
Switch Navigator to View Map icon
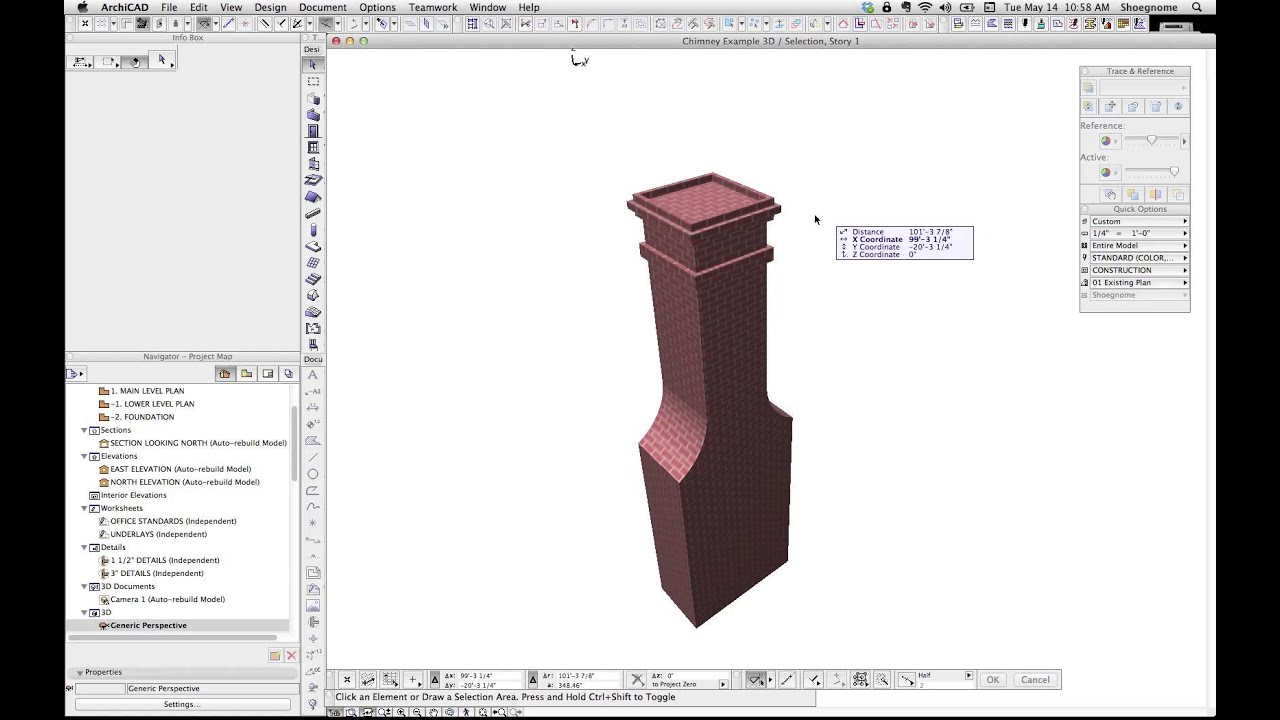(246, 374)
